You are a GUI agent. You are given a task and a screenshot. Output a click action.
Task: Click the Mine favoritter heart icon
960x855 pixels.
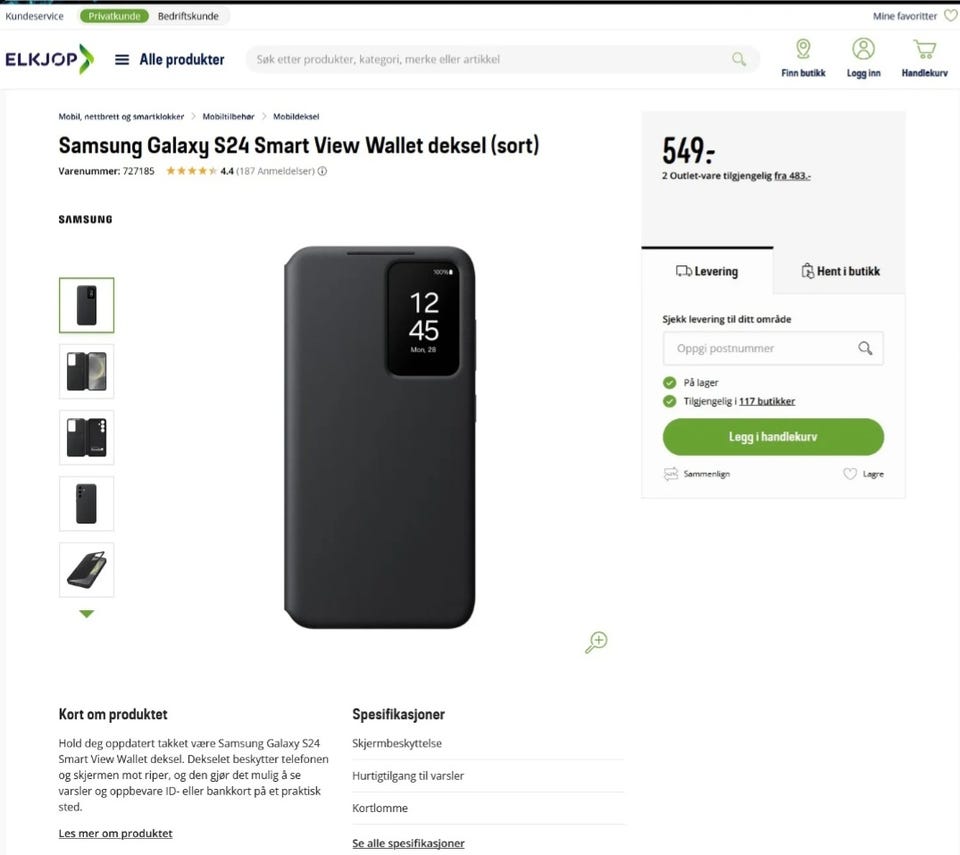coord(950,16)
